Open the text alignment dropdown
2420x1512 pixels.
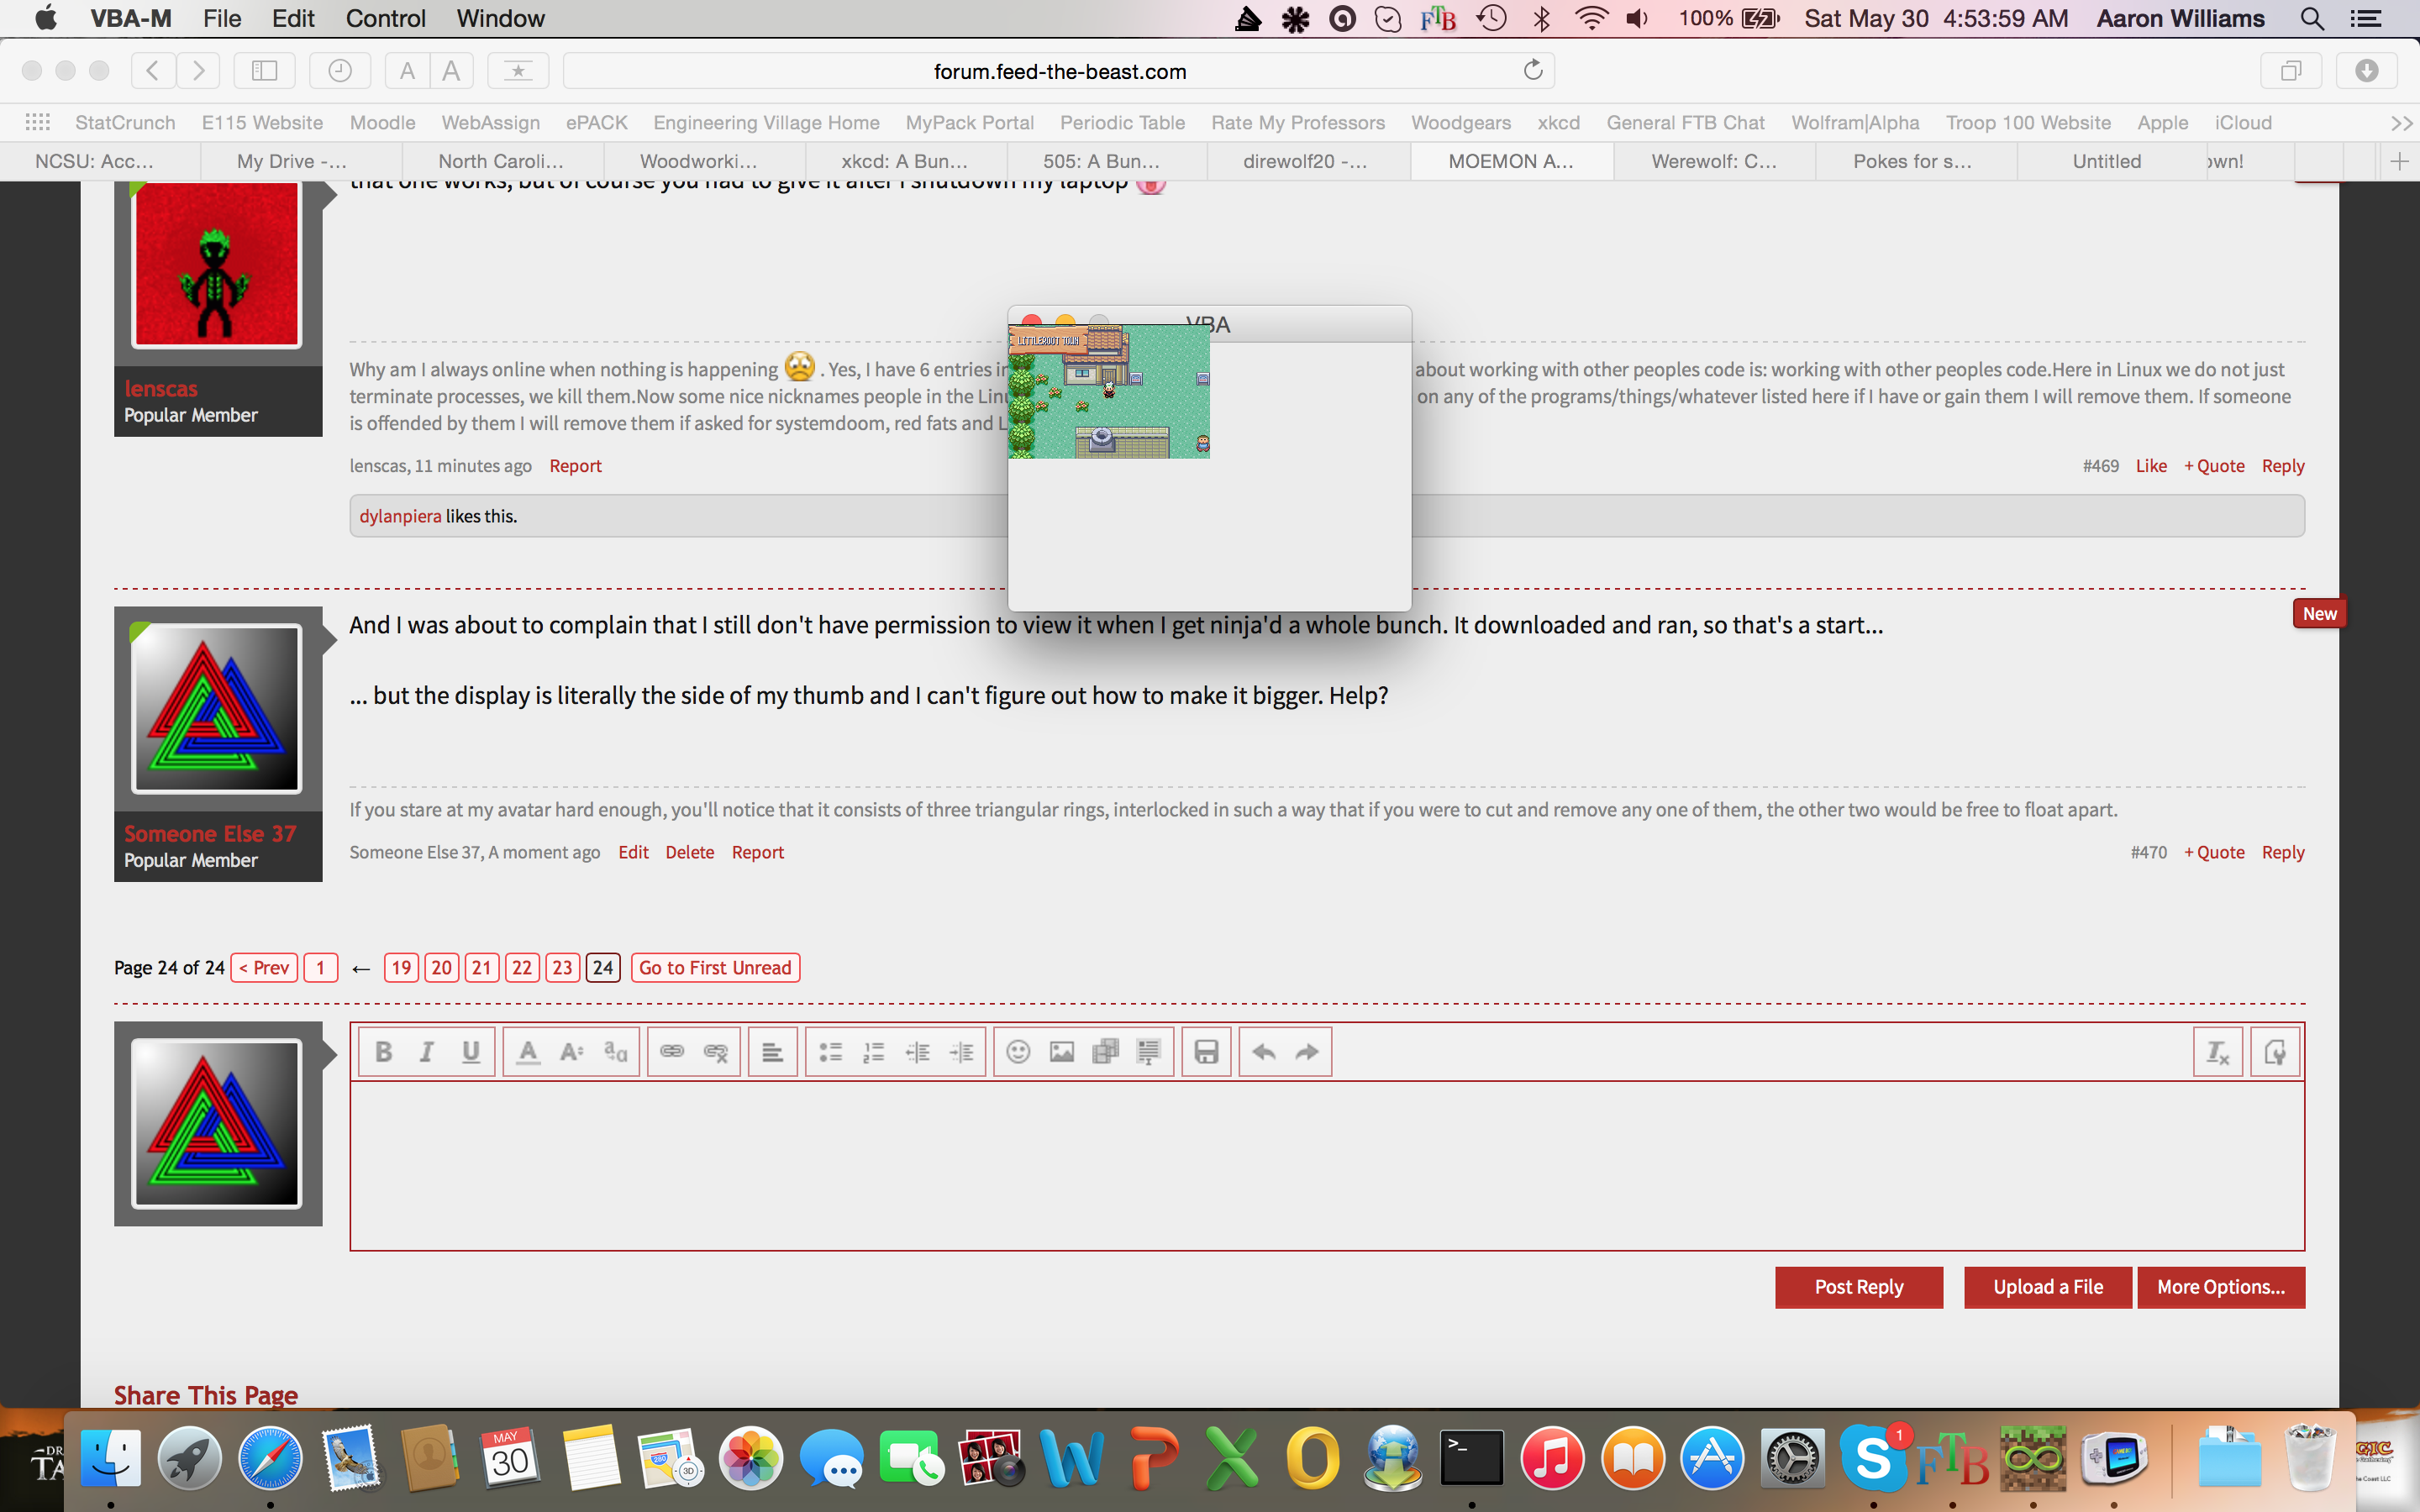772,1052
